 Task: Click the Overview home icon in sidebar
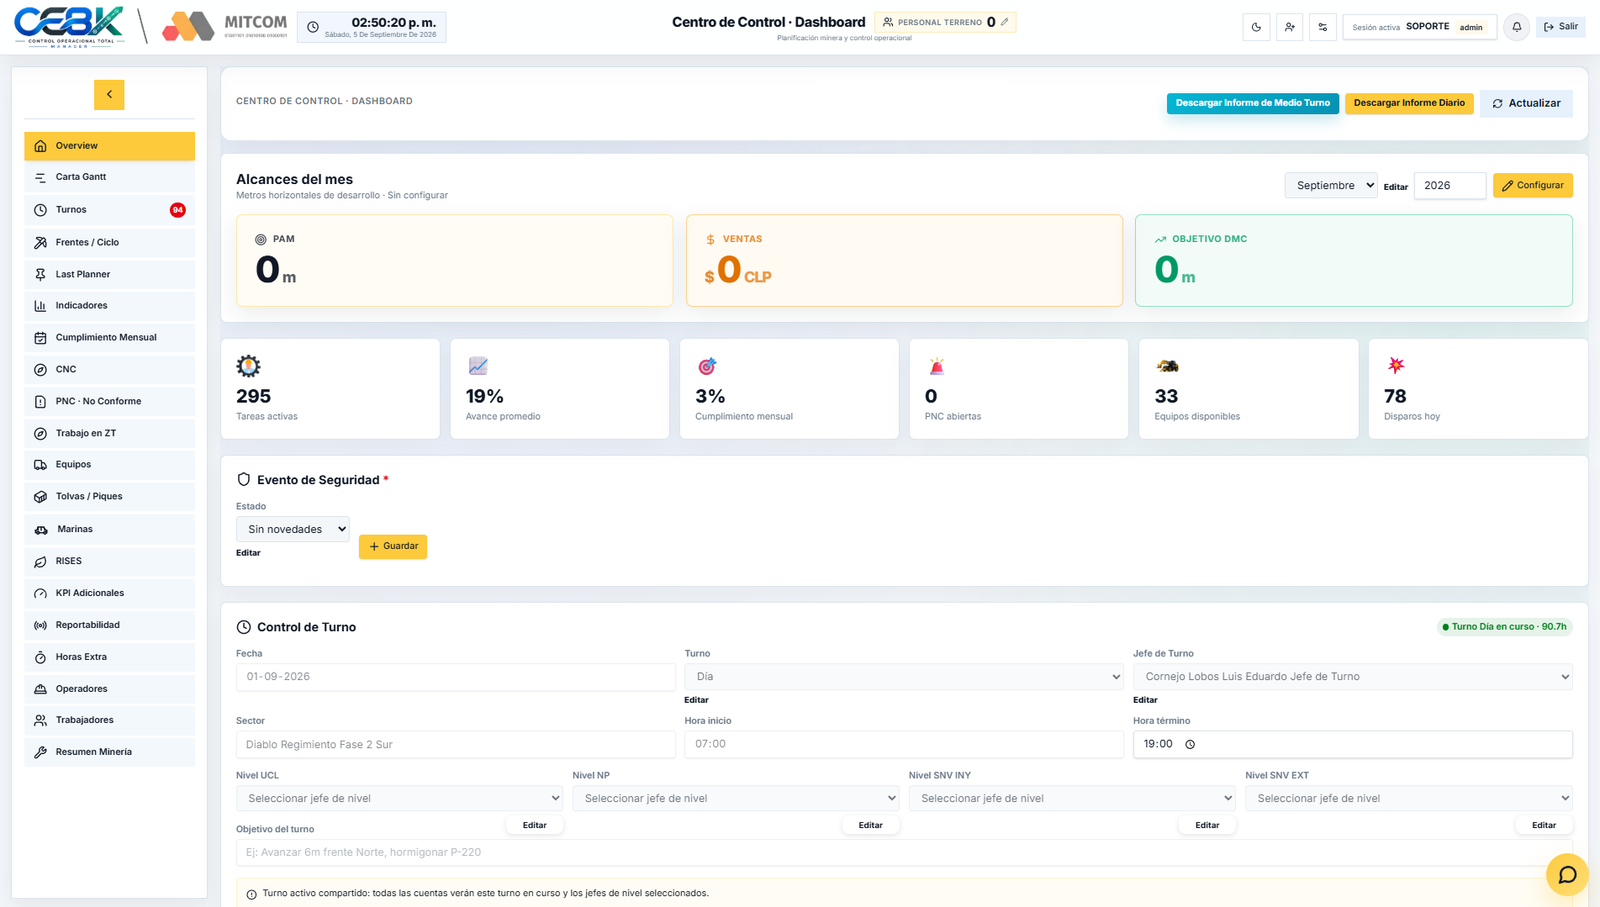40,146
